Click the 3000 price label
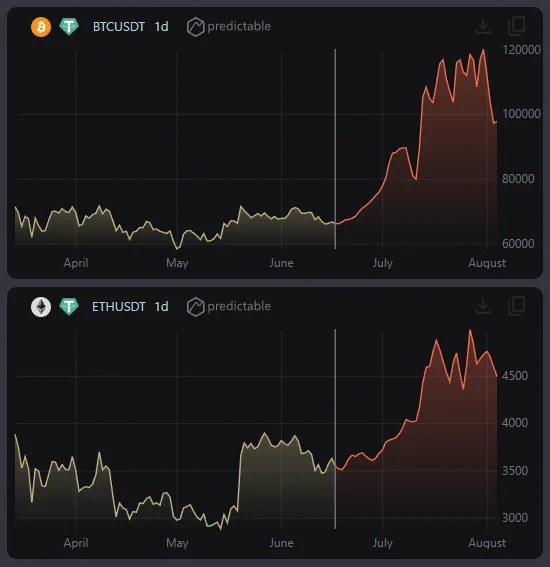The width and height of the screenshot is (550, 567). 515,518
